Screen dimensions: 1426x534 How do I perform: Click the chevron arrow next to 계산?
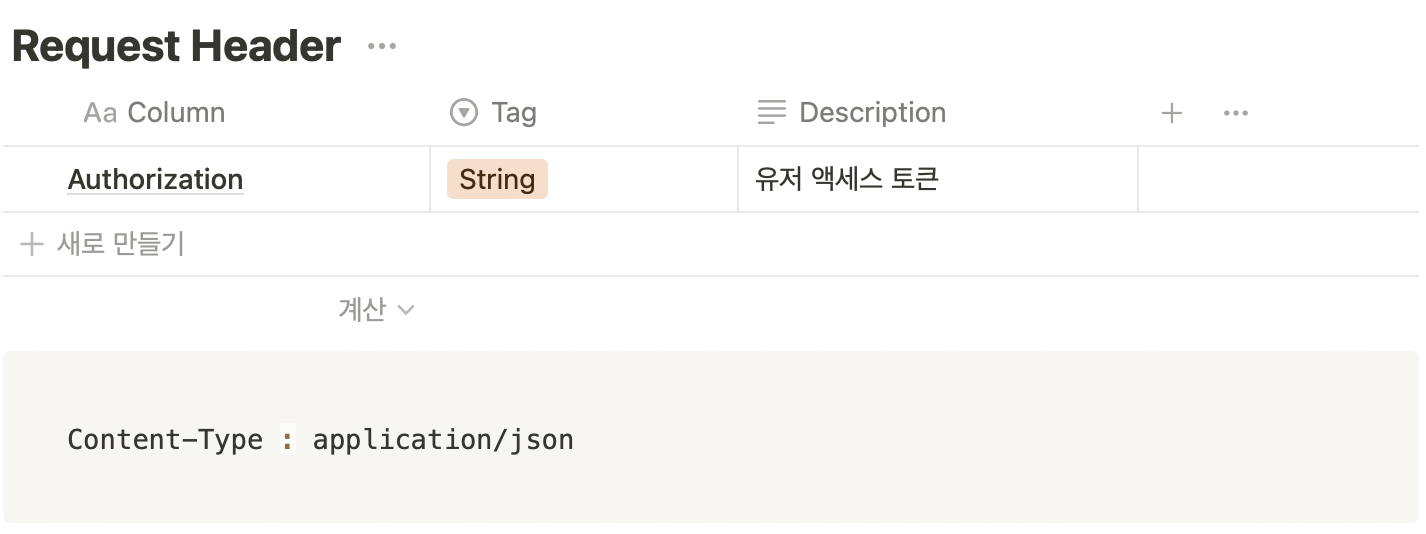[406, 310]
